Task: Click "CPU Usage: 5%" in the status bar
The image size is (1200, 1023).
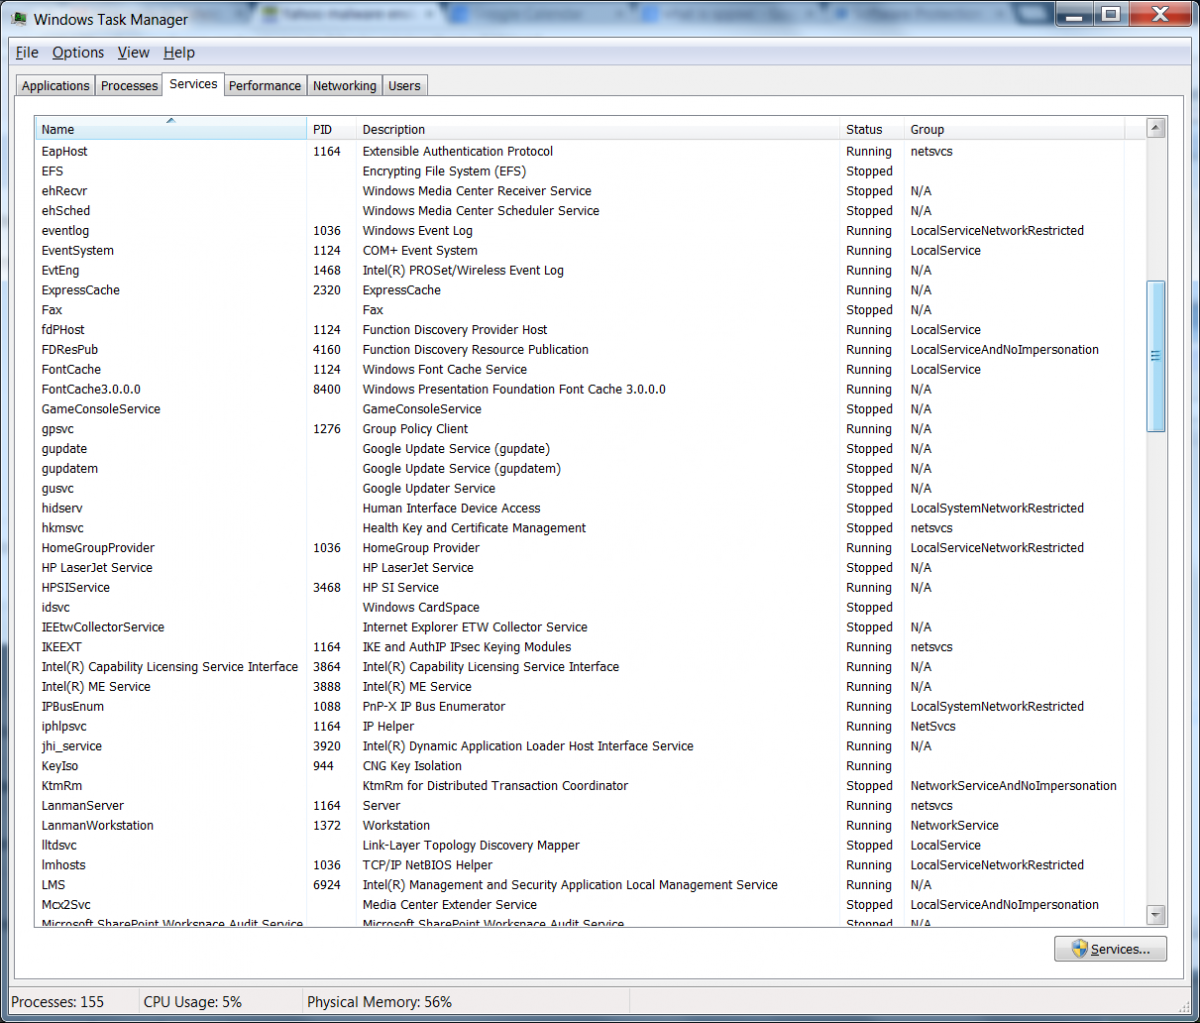Action: pyautogui.click(x=193, y=1001)
